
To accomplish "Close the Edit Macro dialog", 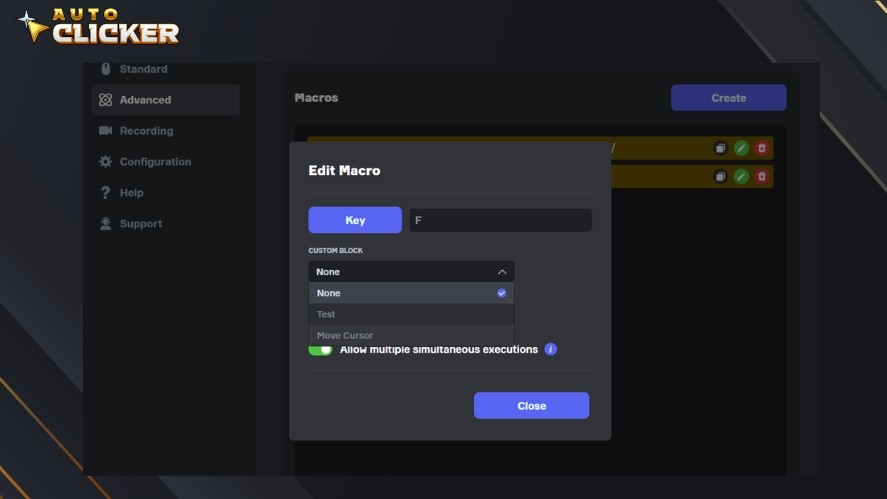I will (531, 406).
